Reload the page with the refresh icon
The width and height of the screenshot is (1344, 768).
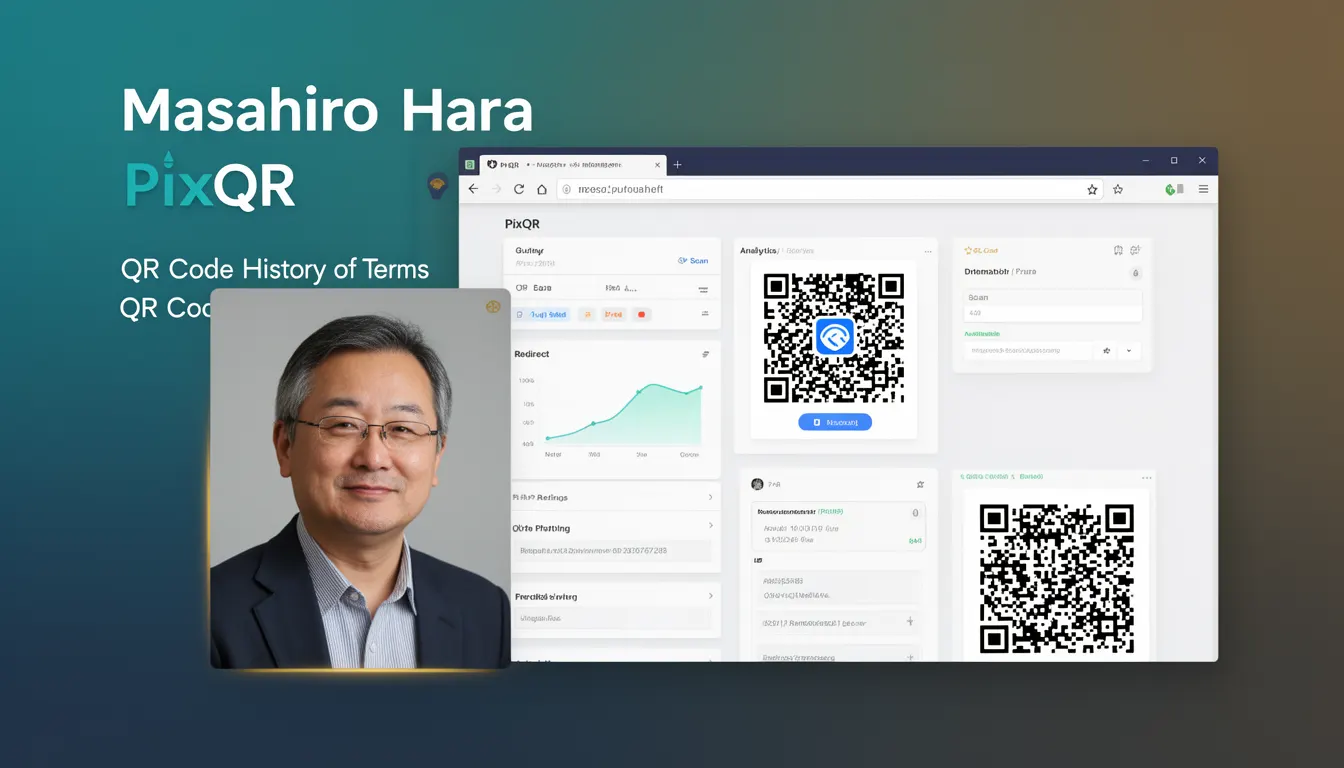pos(519,189)
